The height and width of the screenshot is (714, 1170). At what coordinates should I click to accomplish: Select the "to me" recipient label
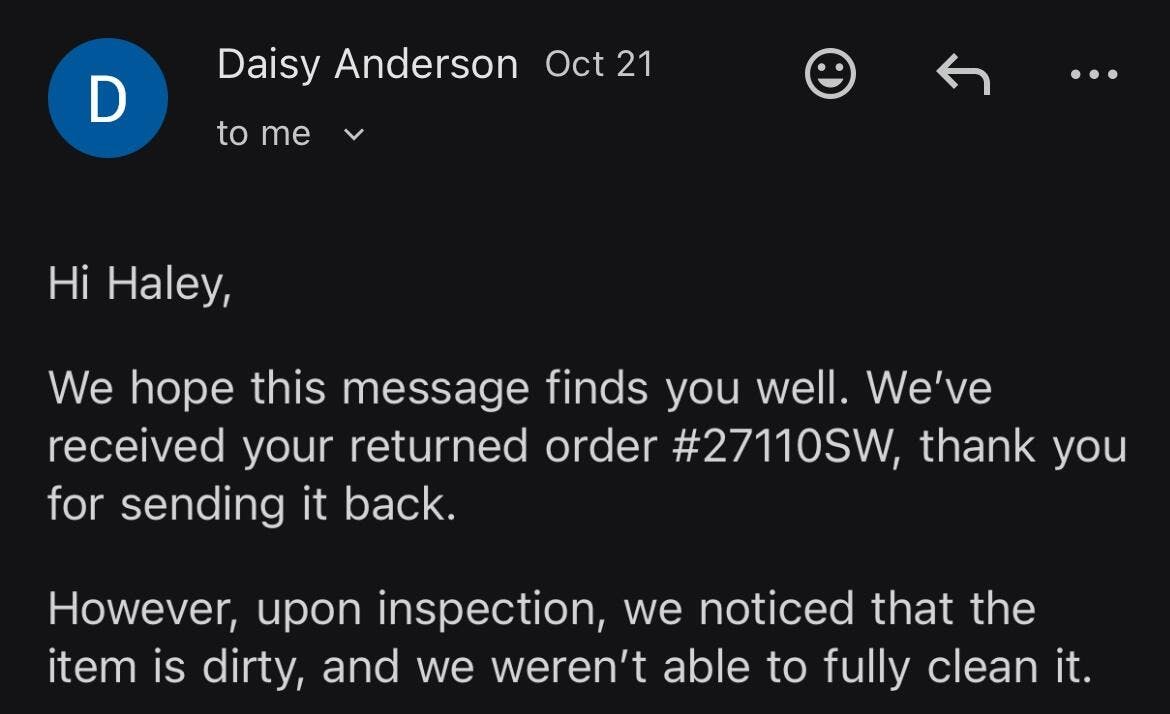point(263,134)
